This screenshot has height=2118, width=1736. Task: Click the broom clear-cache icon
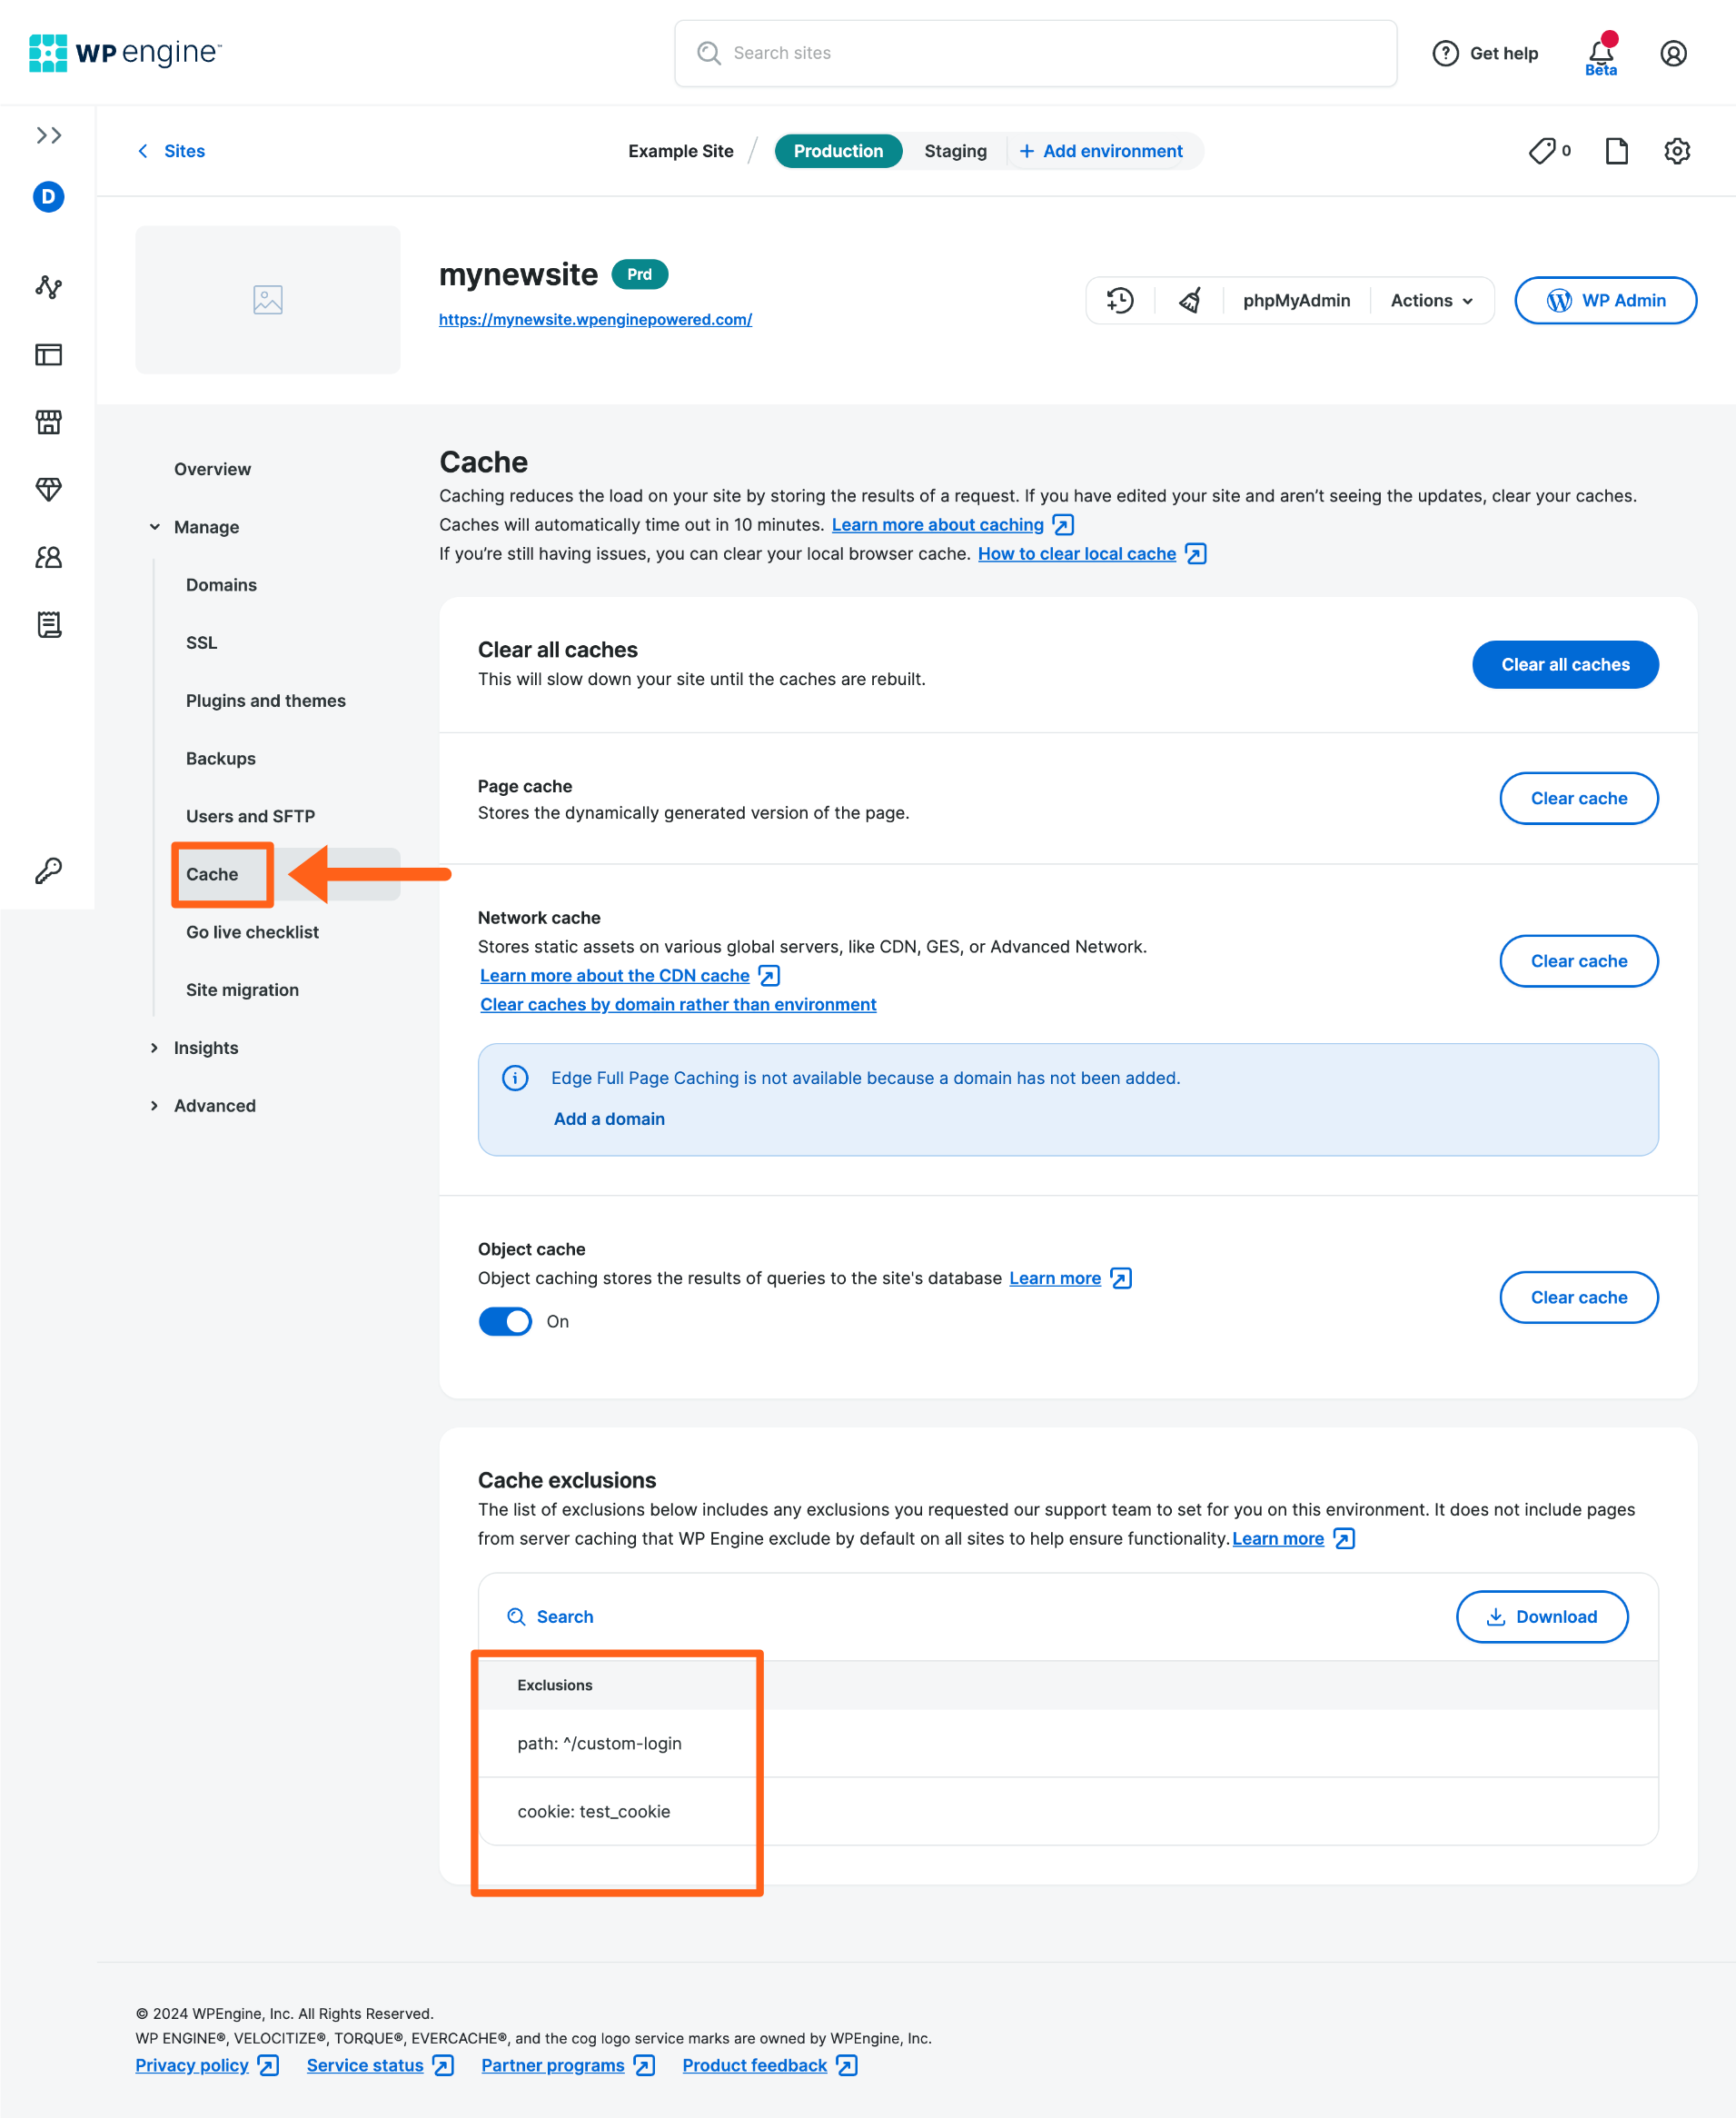click(x=1189, y=300)
